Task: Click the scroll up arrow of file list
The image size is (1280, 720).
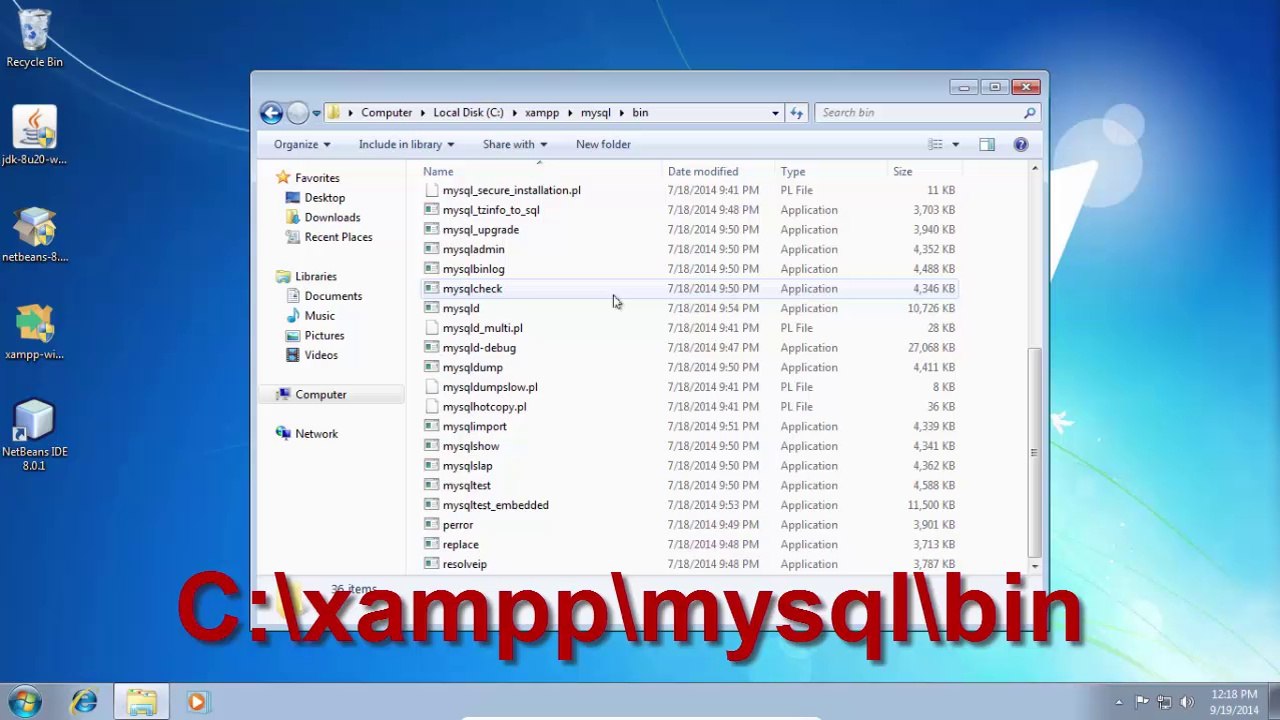Action: (1034, 170)
